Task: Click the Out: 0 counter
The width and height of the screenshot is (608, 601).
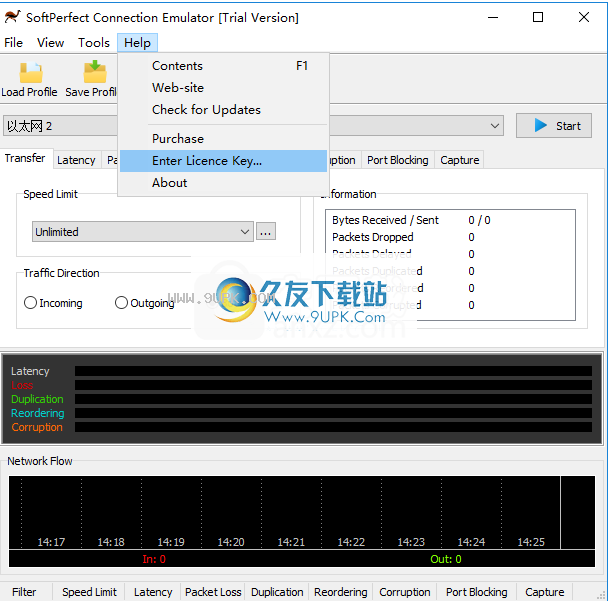Action: tap(446, 559)
